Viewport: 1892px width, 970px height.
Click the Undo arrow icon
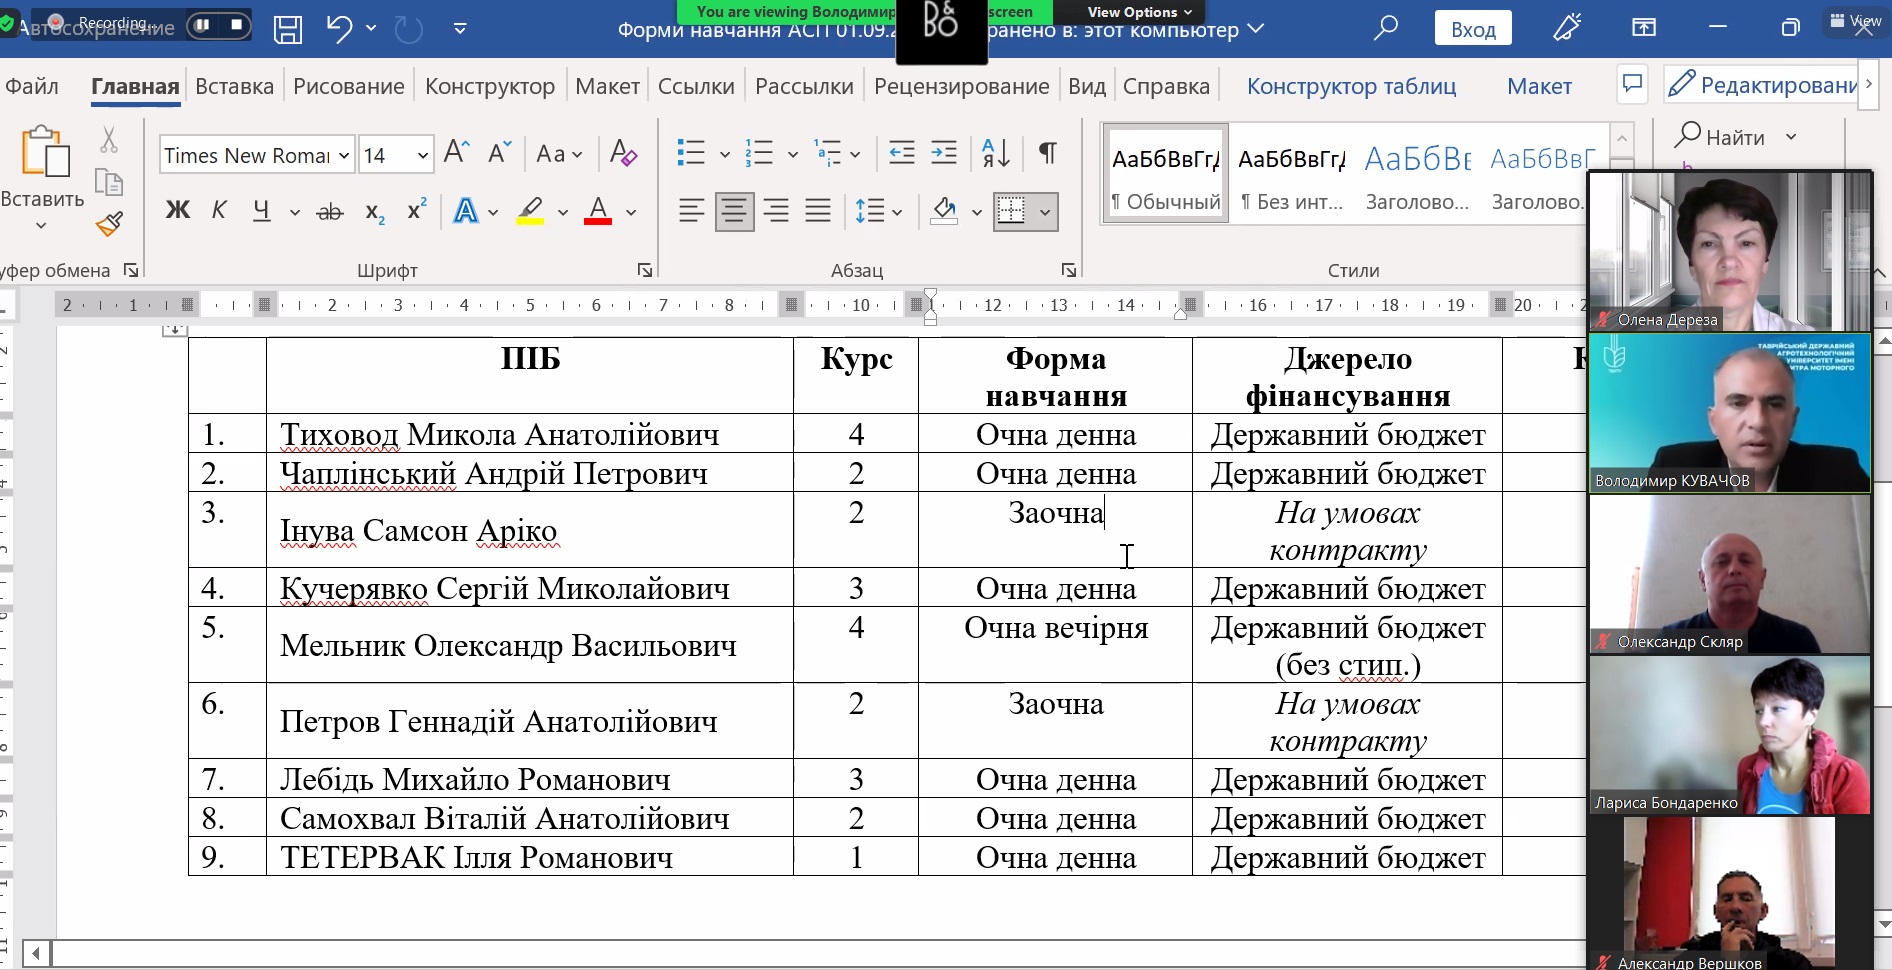coord(339,29)
